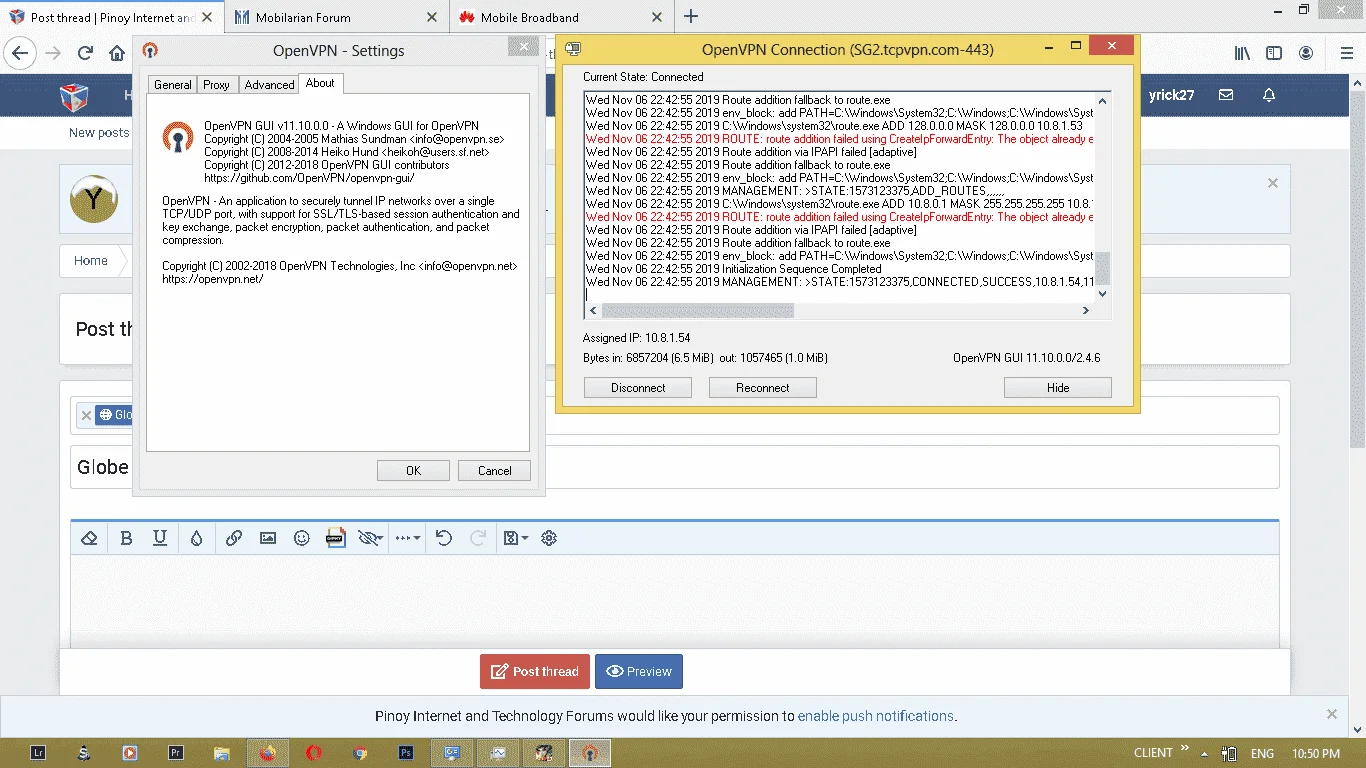Click the Preview button
This screenshot has height=768, width=1366.
click(639, 672)
